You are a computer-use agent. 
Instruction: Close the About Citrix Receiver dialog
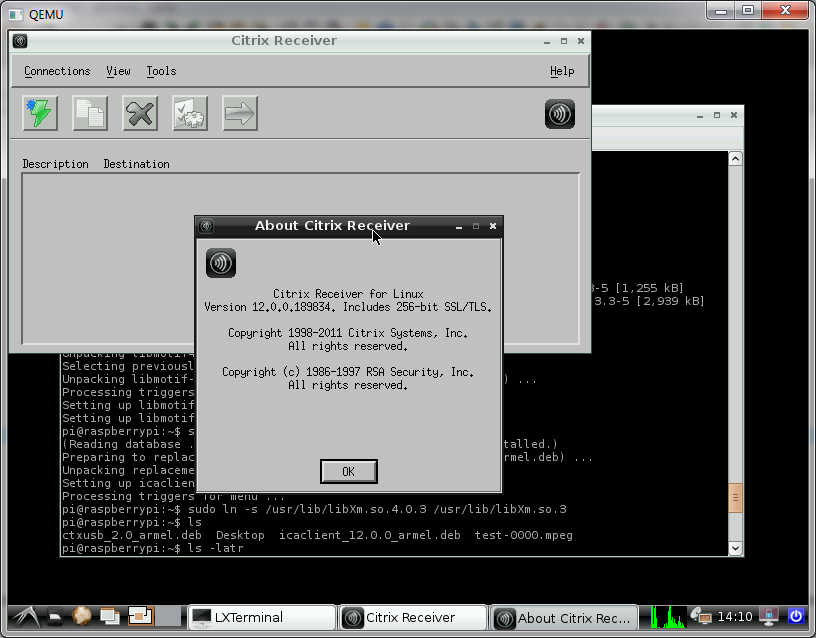coord(493,226)
